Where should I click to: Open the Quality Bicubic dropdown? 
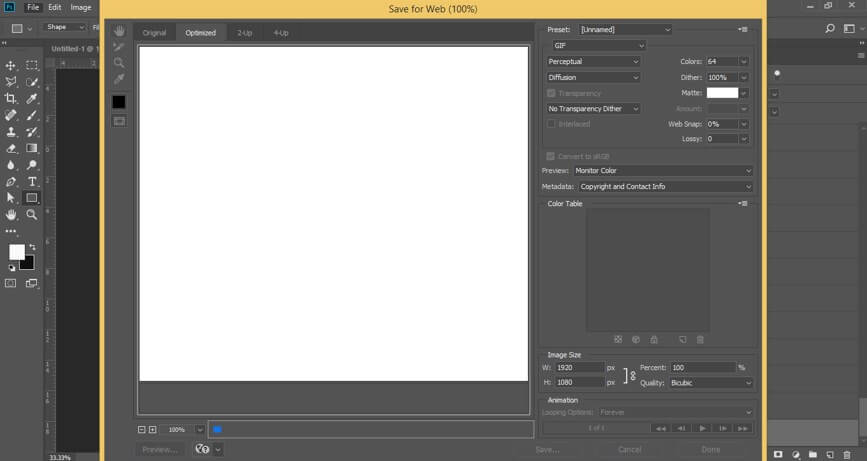pos(711,383)
